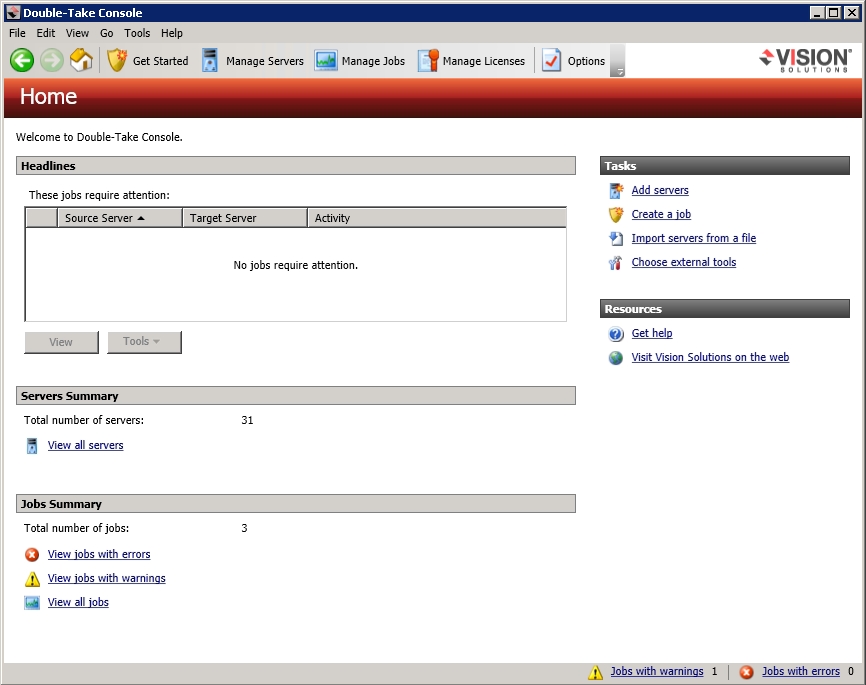Click the status bar warning triangle icon
Image resolution: width=866 pixels, height=685 pixels.
click(595, 672)
